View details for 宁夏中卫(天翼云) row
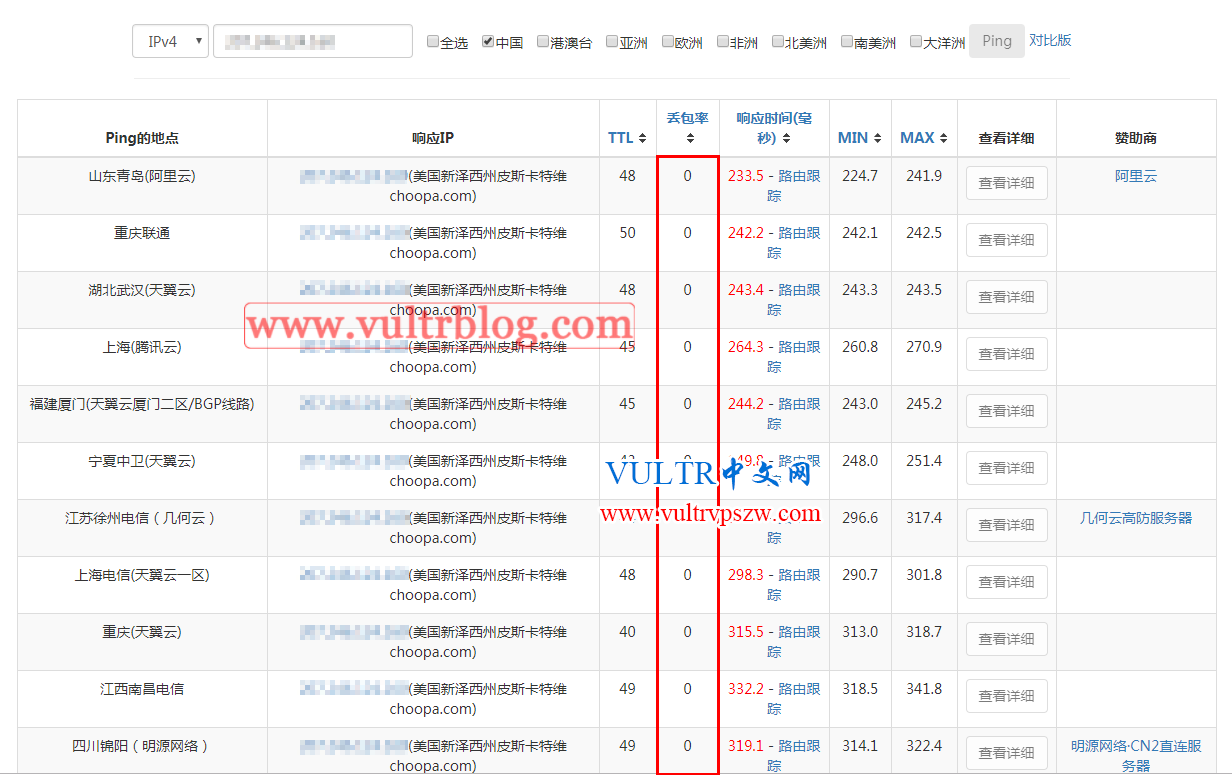Viewport: 1232px width, 775px height. [x=1006, y=468]
